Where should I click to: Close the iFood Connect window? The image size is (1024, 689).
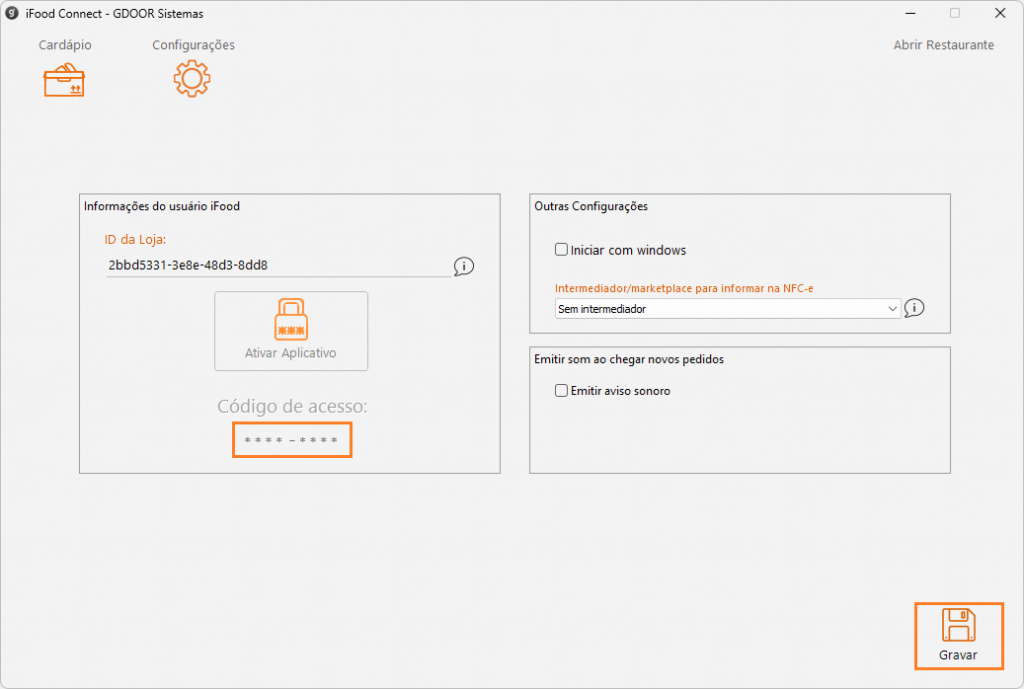point(1000,13)
